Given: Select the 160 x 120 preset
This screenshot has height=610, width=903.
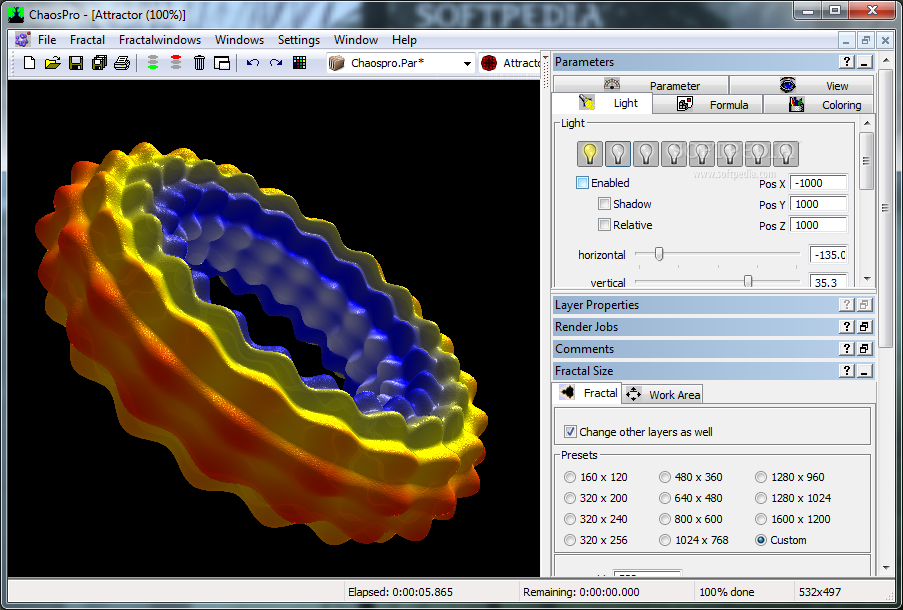Looking at the screenshot, I should coord(570,477).
